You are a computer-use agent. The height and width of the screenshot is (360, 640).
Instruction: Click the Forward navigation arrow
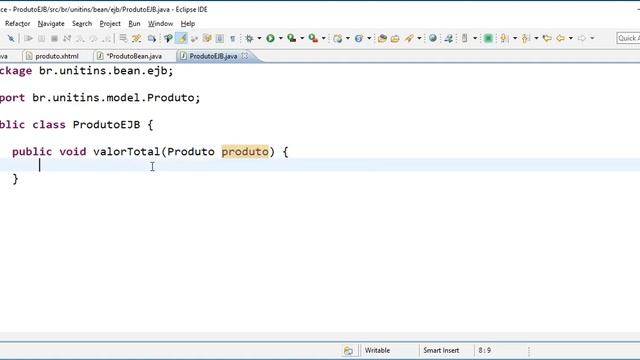coord(582,38)
